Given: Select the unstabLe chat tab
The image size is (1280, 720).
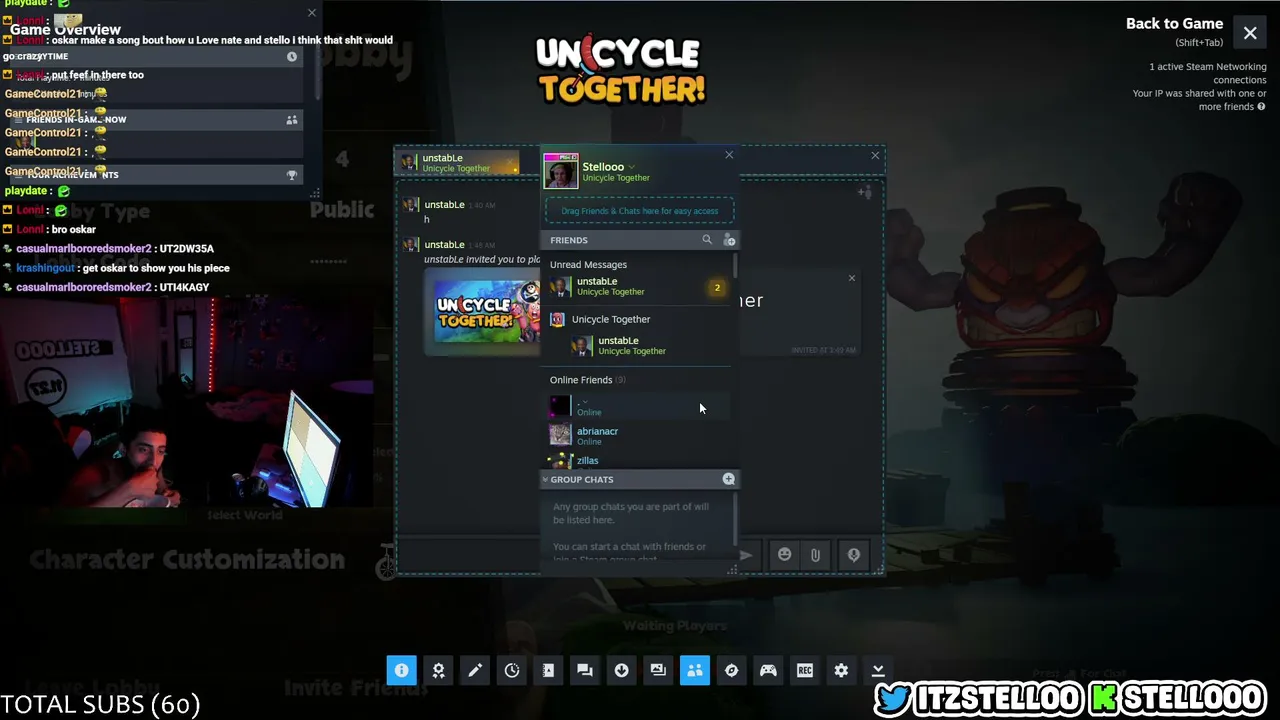Looking at the screenshot, I should pos(459,163).
